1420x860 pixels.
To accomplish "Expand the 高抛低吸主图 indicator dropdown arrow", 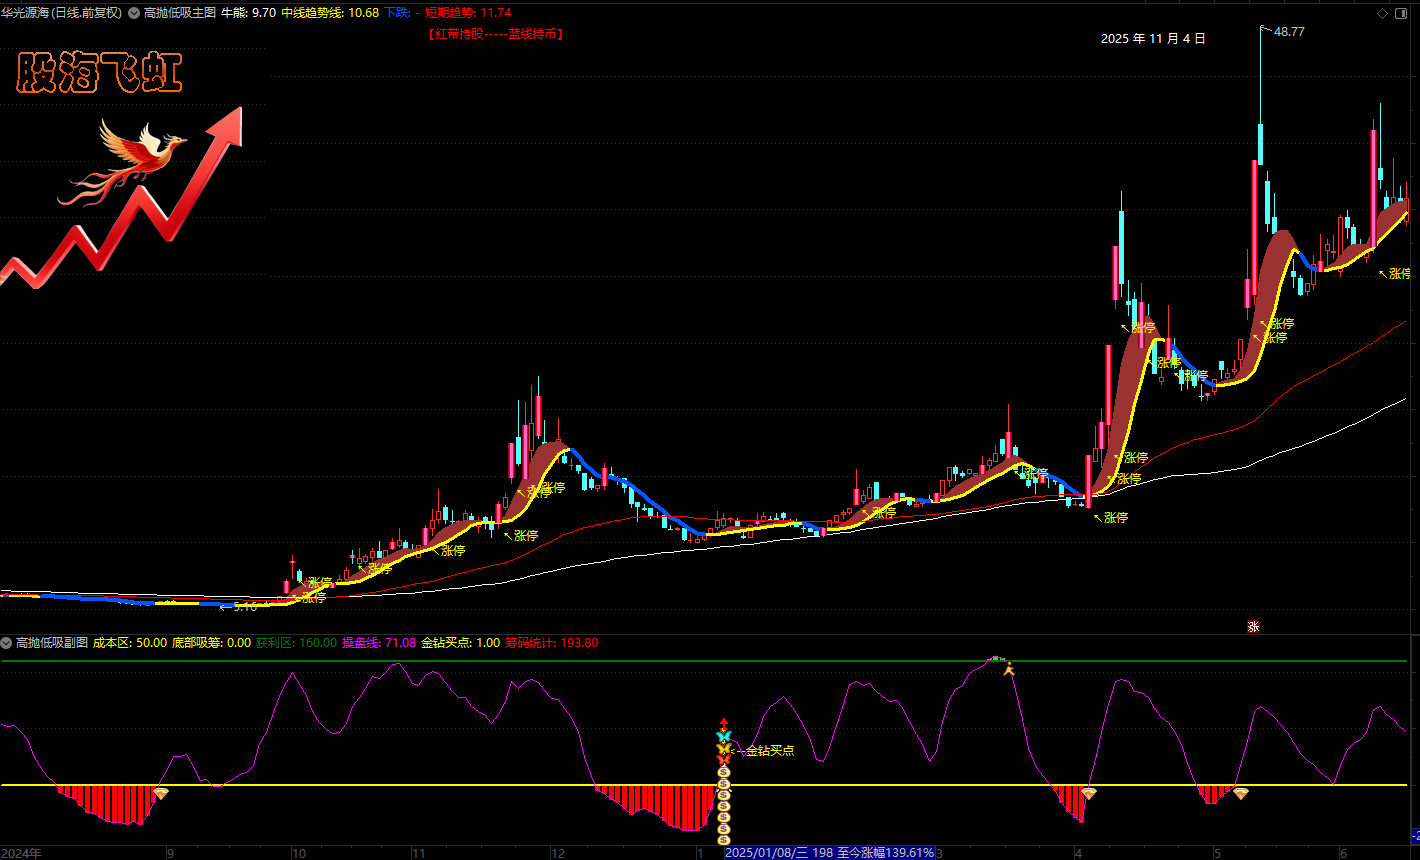I will click(x=134, y=13).
